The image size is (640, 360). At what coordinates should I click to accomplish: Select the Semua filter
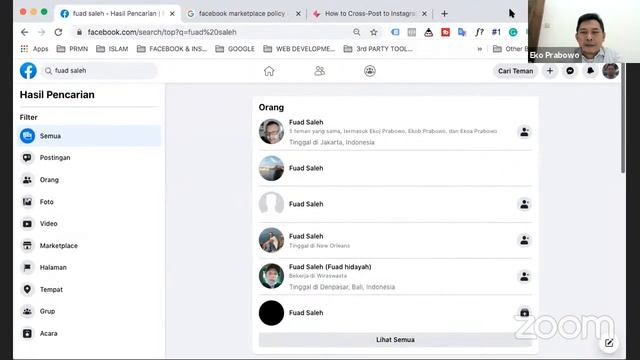click(89, 136)
